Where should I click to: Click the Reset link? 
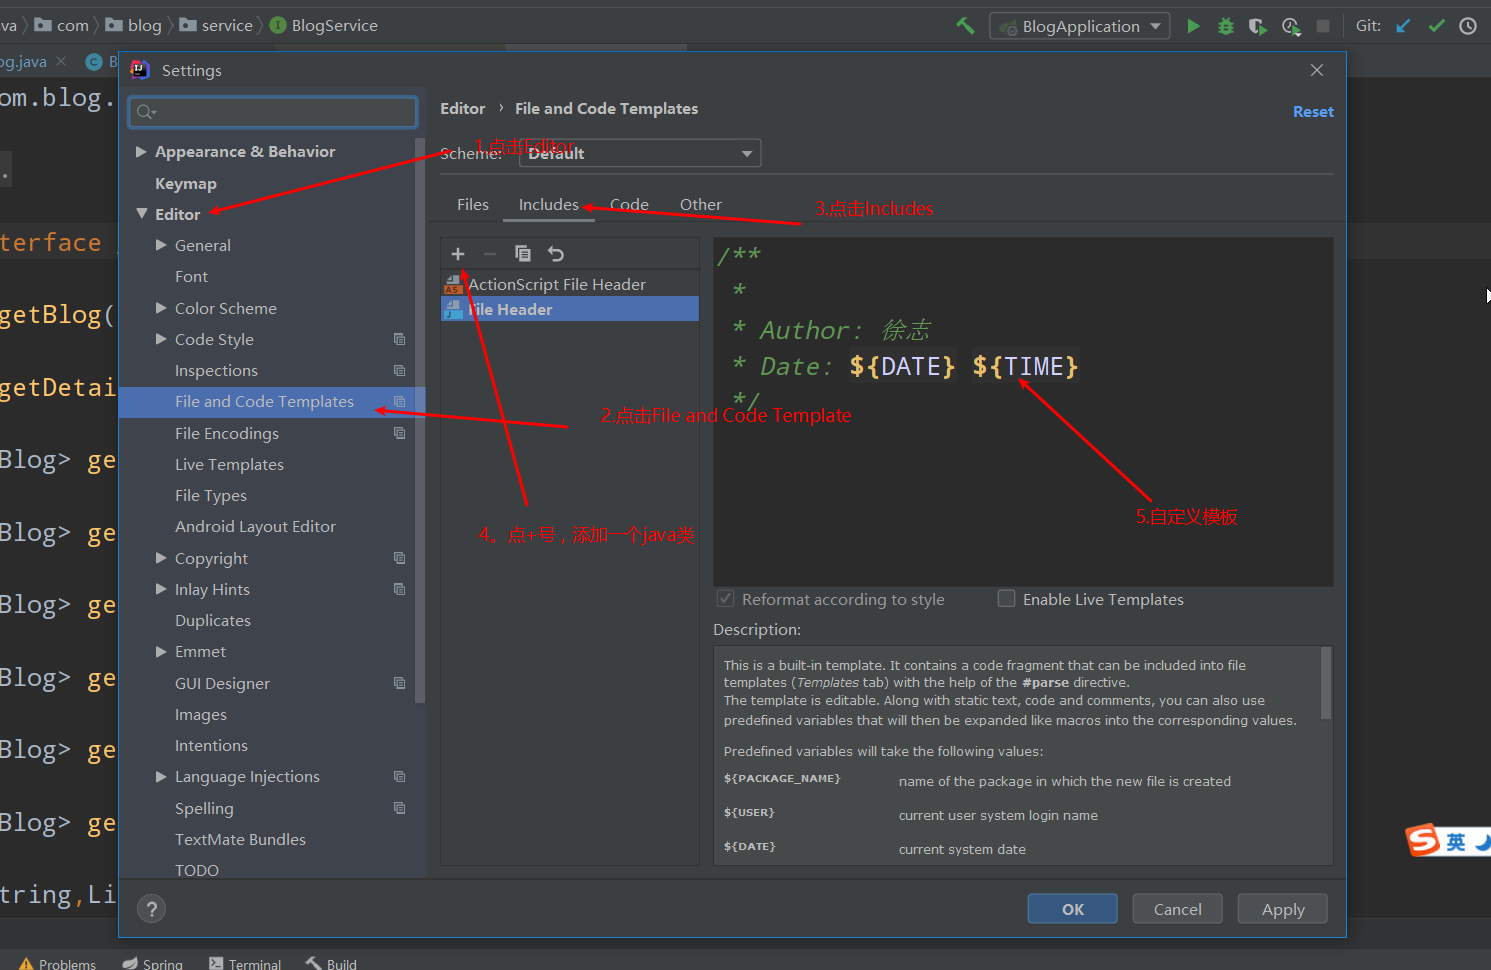tap(1313, 112)
